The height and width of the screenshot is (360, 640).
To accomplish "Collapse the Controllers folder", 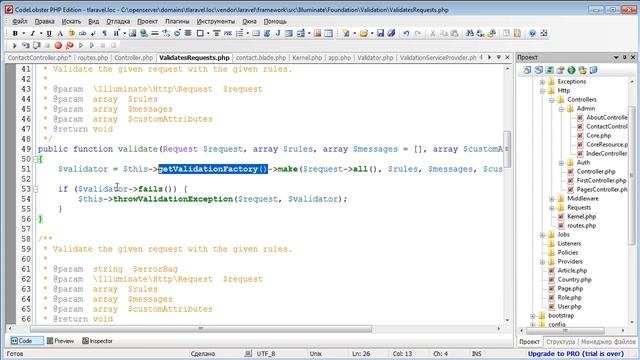I will pos(552,100).
